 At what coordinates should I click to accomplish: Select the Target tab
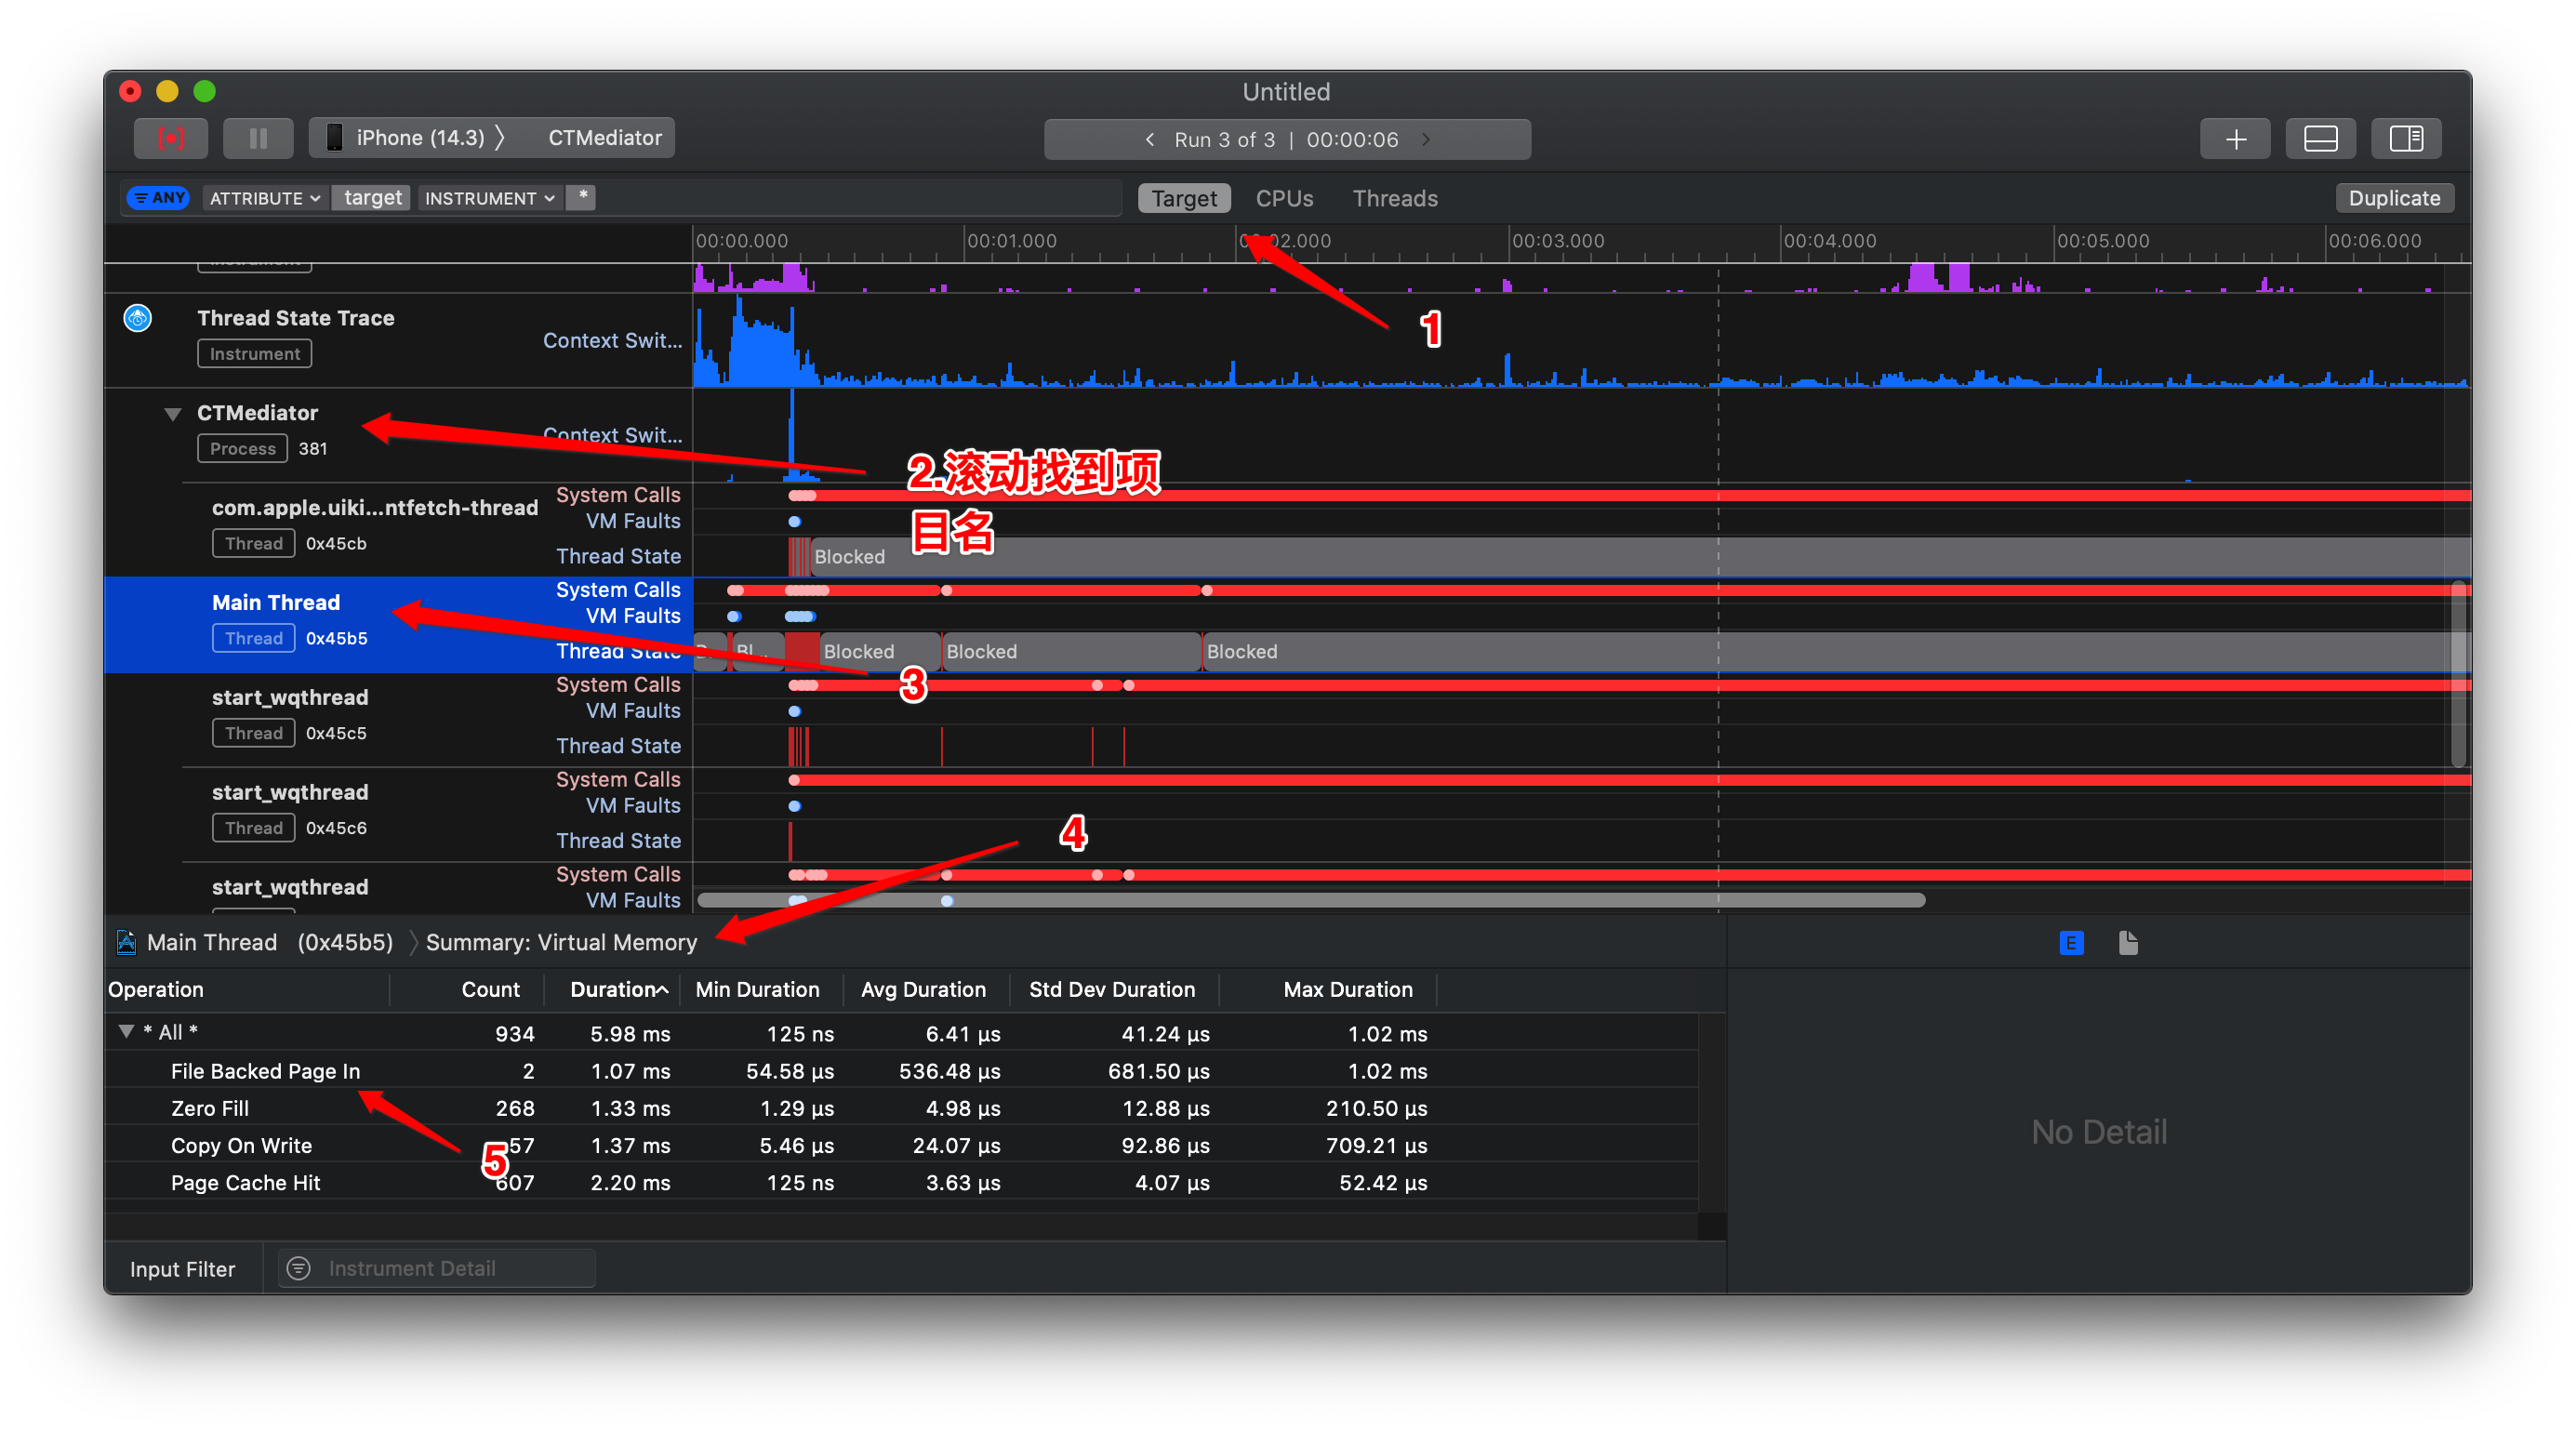coord(1184,198)
